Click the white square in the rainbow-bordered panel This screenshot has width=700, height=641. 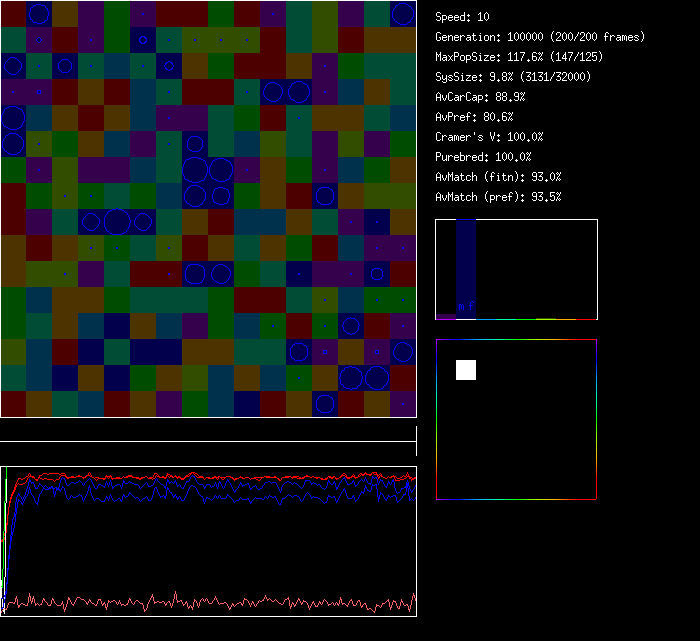(466, 370)
